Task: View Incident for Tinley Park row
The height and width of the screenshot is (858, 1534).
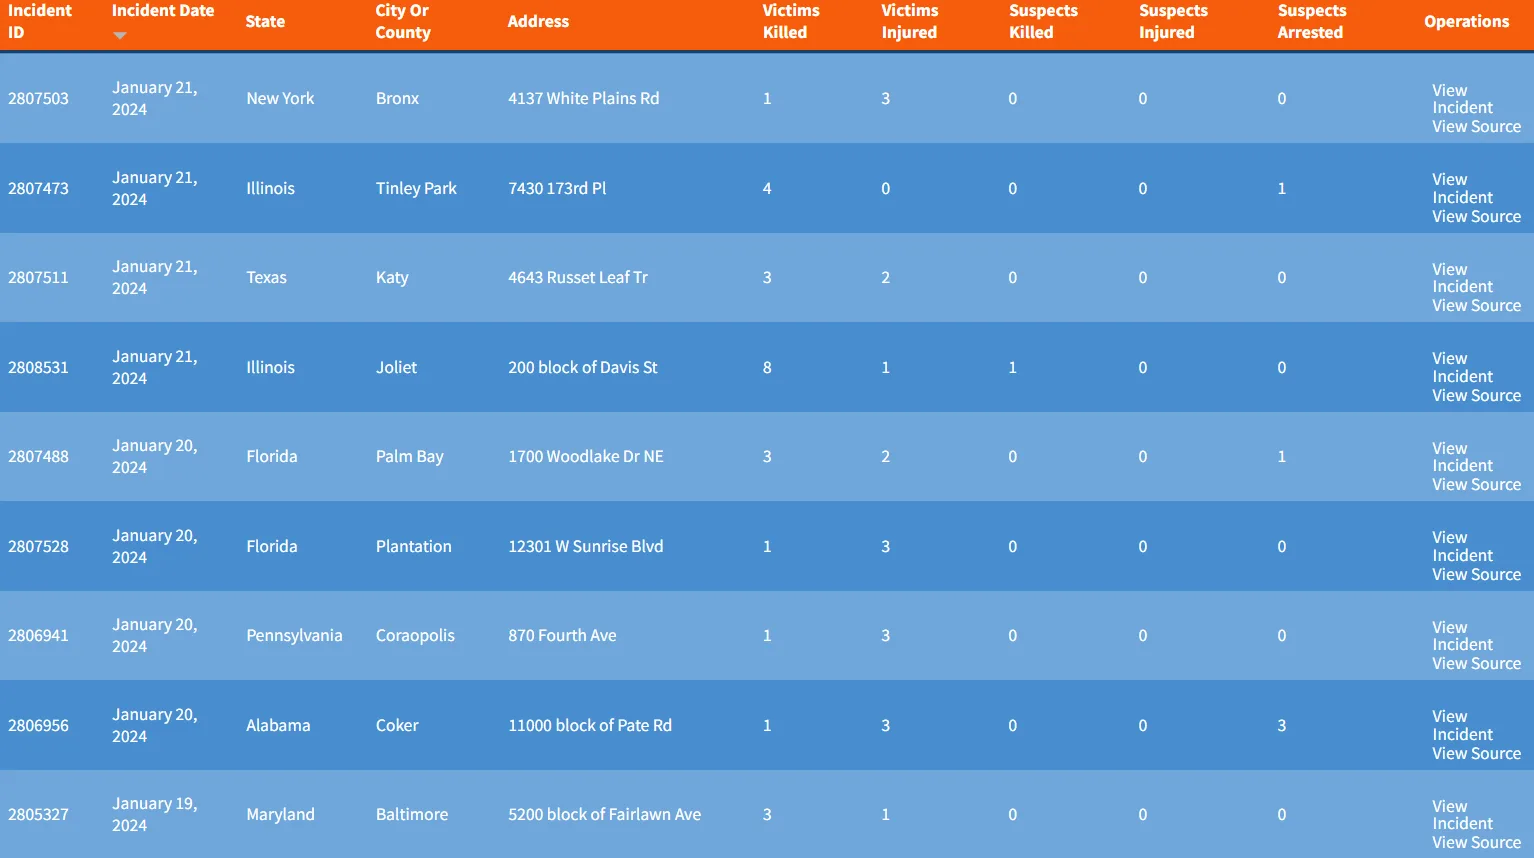Action: [x=1462, y=189]
